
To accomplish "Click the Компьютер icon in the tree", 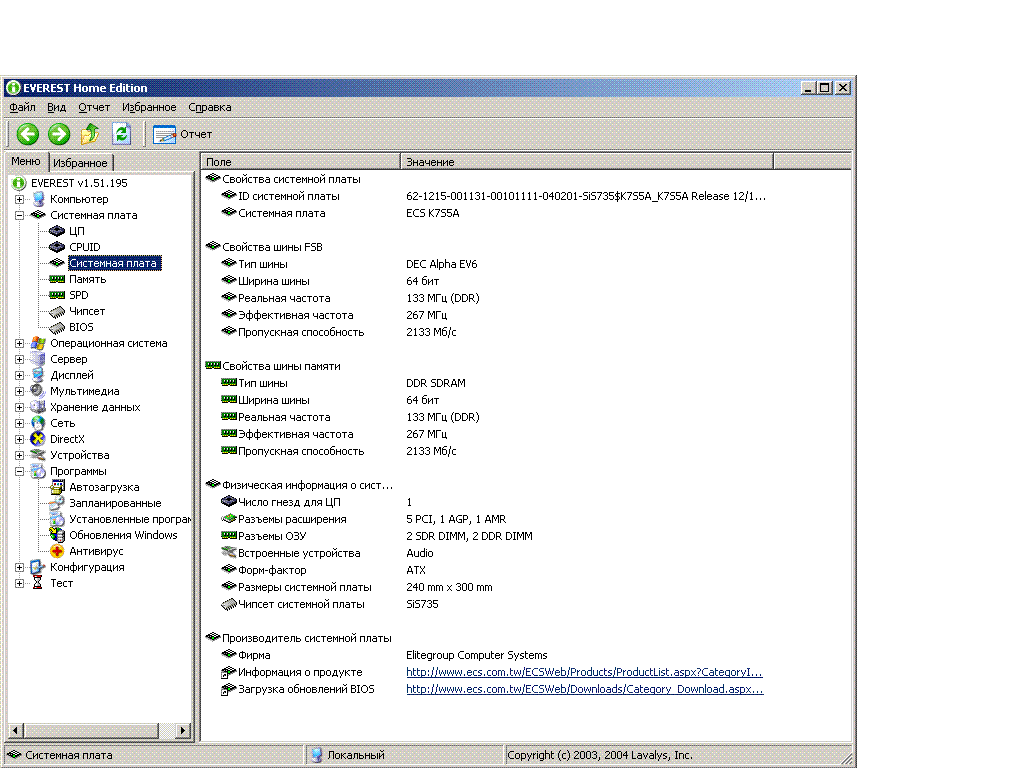I will 39,199.
